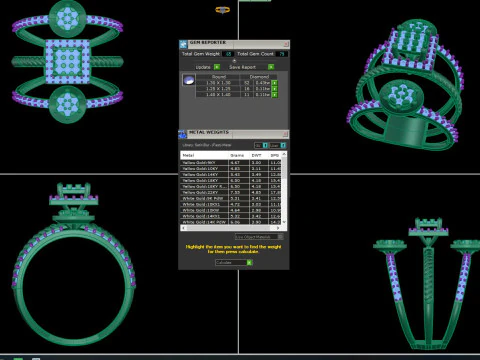Click the ring model in the perspective viewport
Viewport: 480px width, 360px height.
405,85
